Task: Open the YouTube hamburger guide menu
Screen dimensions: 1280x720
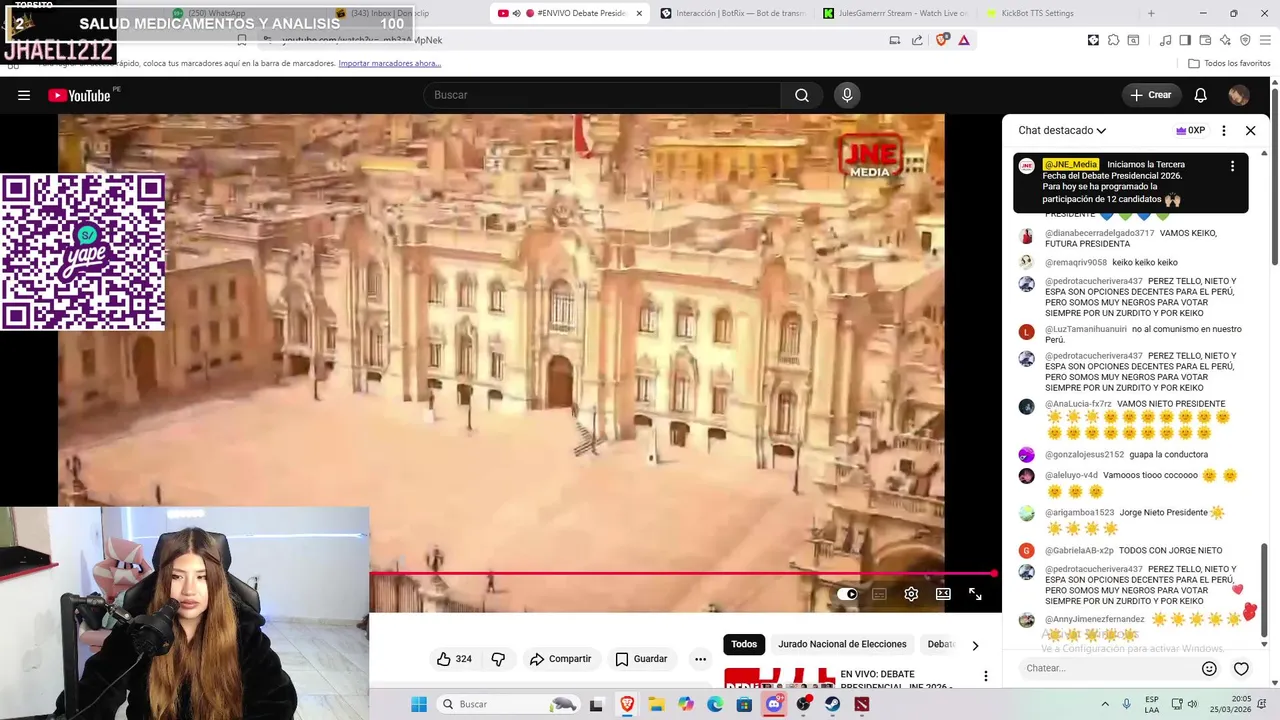Action: (x=24, y=95)
